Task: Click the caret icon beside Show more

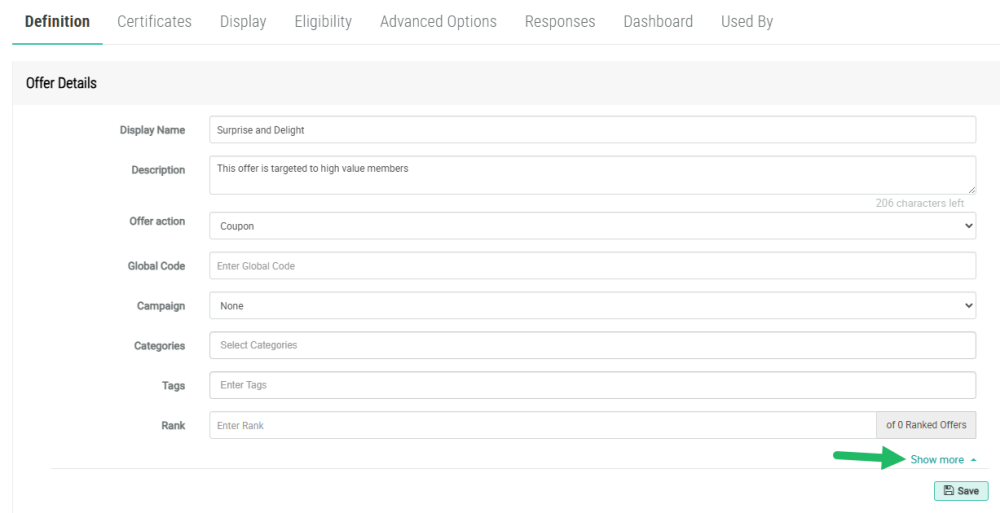Action: 974,460
